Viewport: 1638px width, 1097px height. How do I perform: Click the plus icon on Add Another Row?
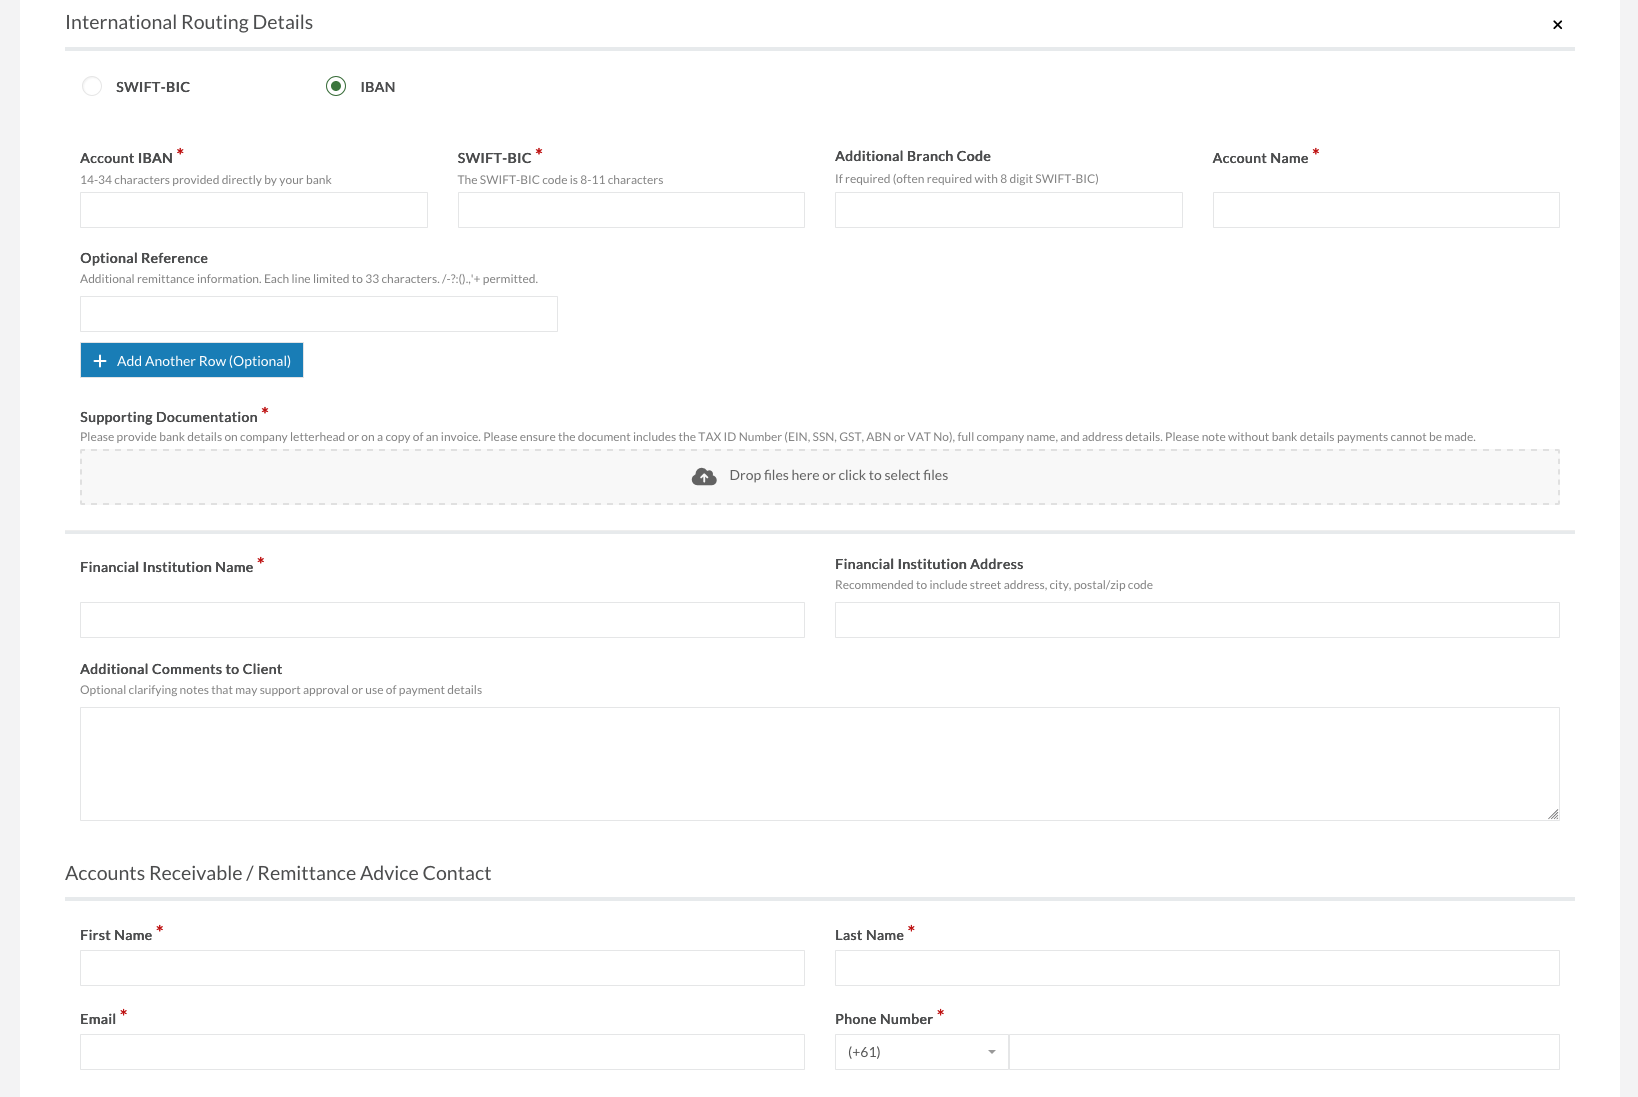point(100,361)
